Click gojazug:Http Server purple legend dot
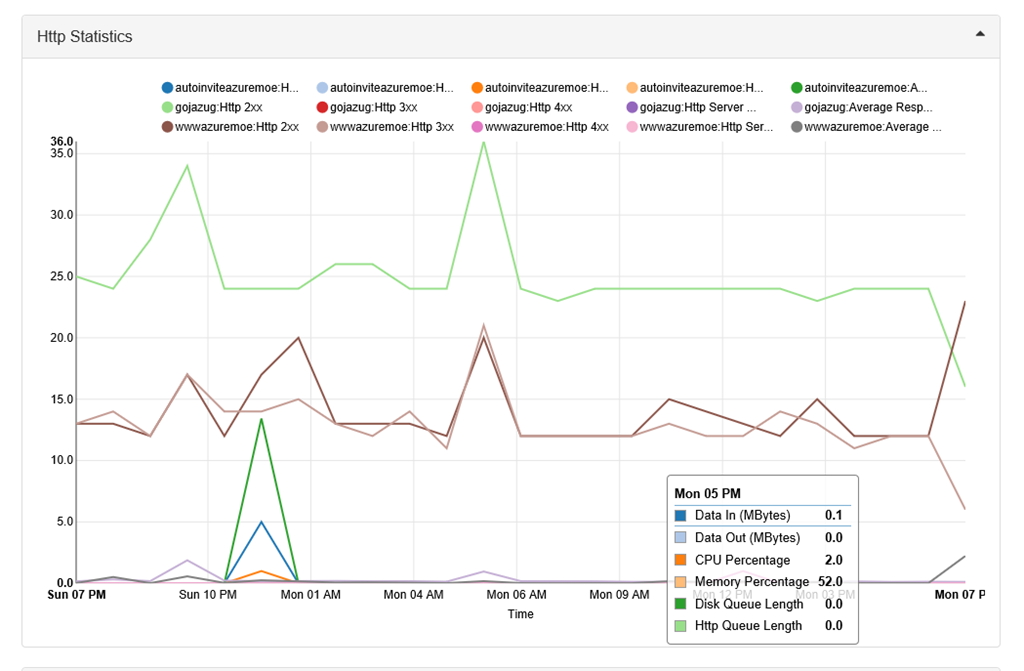 point(632,107)
